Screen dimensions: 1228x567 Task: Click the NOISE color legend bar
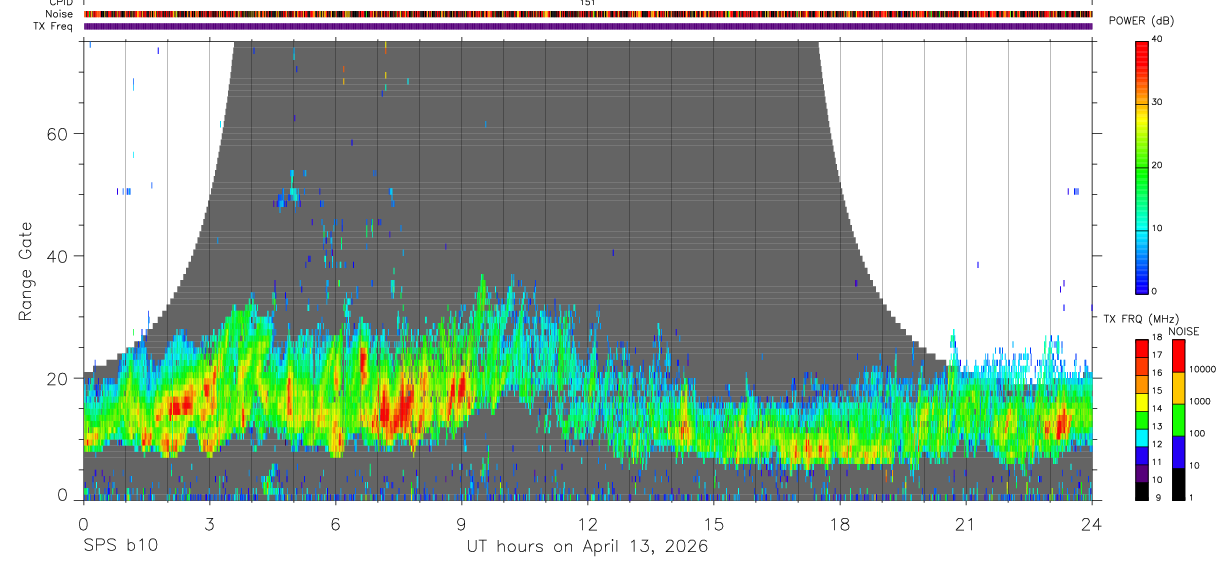pos(1178,419)
